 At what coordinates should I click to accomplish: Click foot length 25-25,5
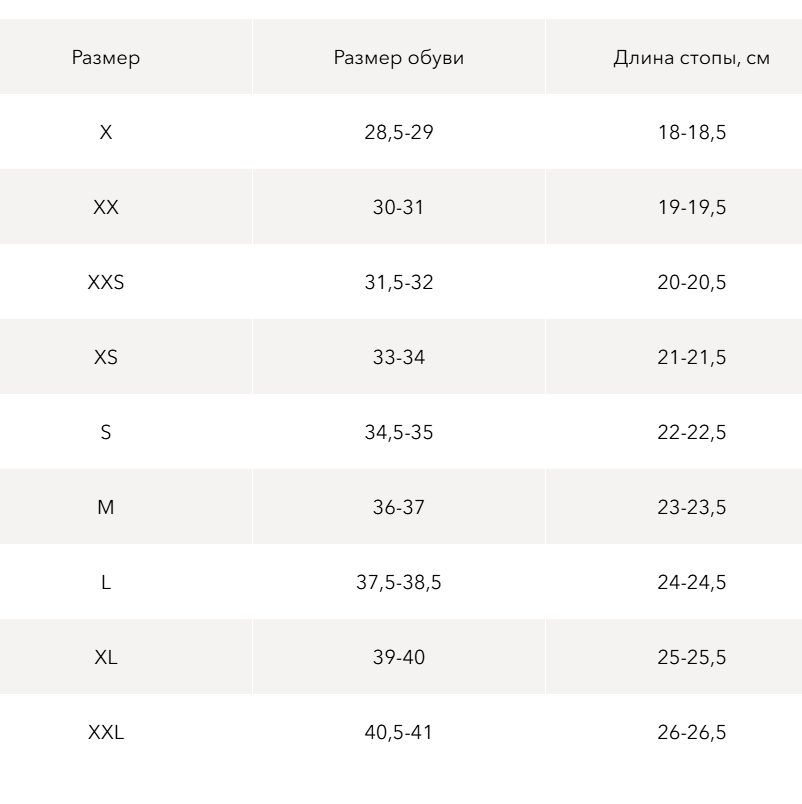tap(692, 658)
